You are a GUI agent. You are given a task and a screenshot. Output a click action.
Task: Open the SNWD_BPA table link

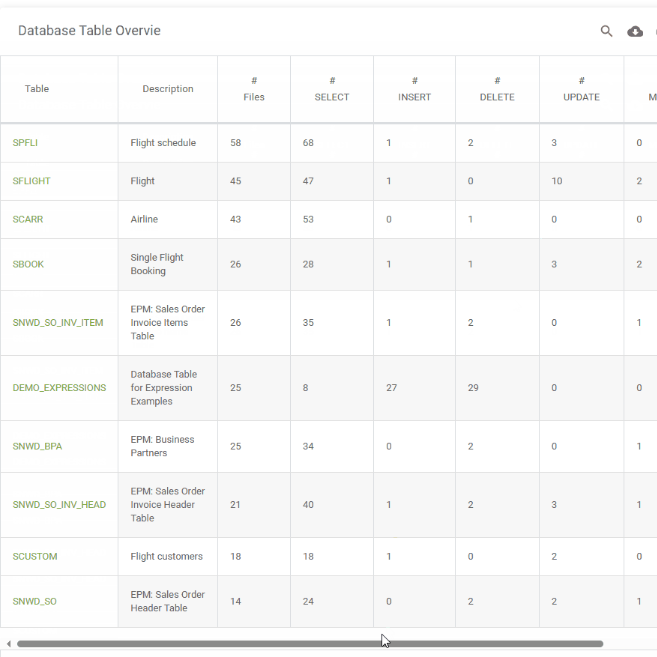[37, 446]
